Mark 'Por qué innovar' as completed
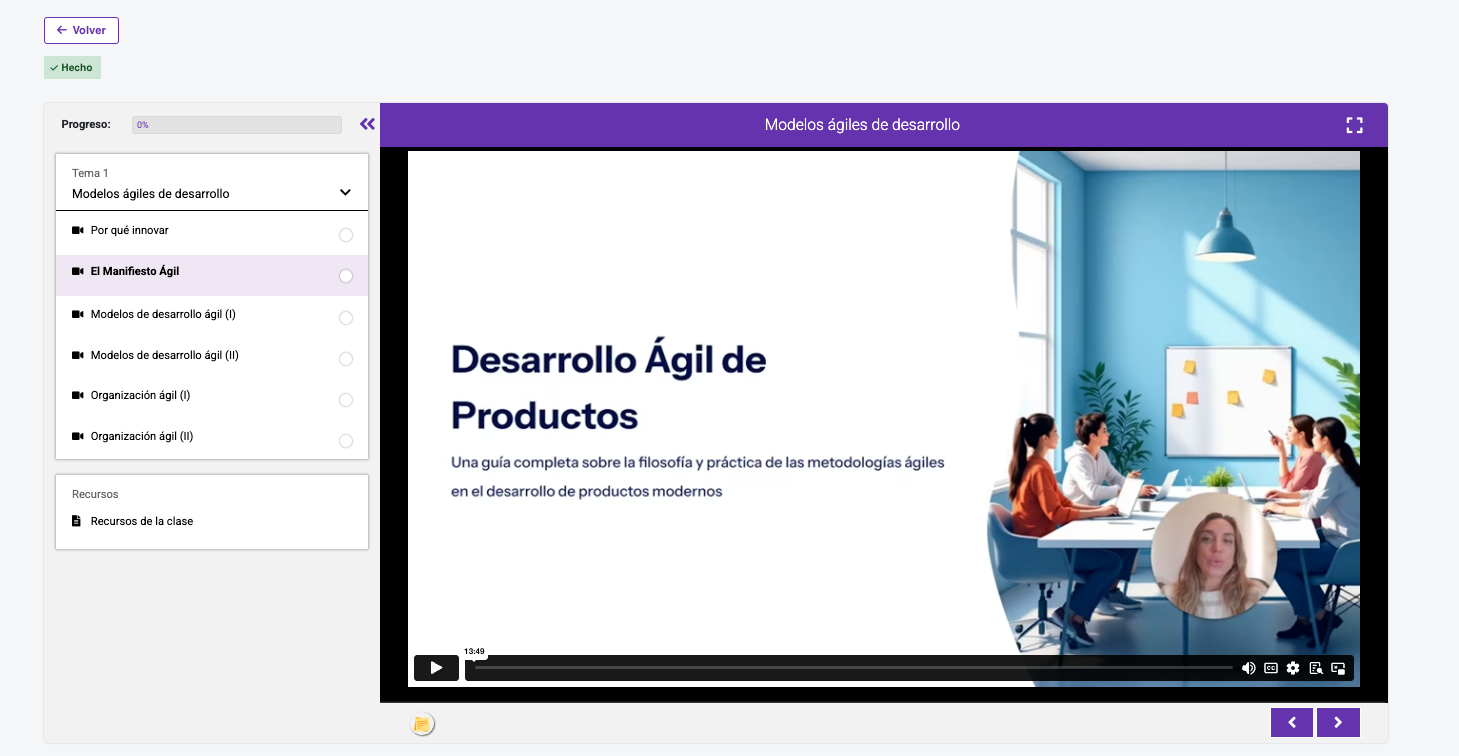Screen dimensions: 1459x756 click(x=346, y=235)
